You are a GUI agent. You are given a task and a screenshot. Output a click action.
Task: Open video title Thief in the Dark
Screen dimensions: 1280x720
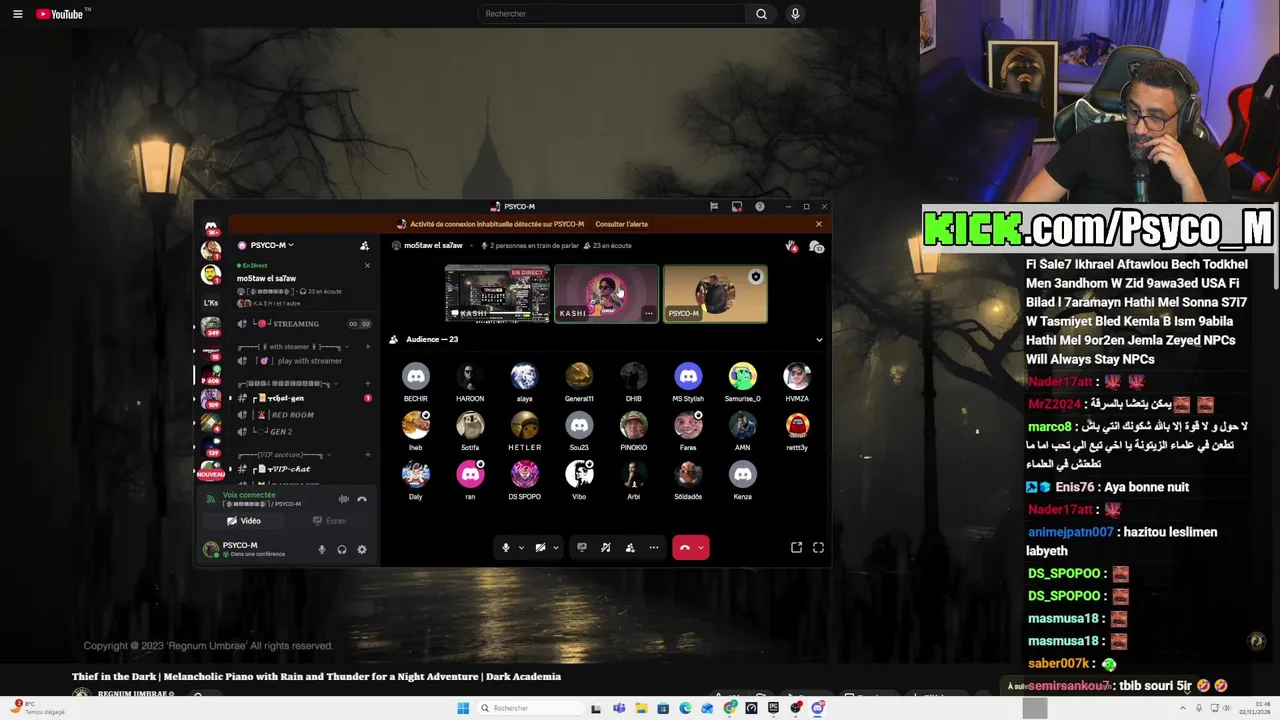(x=316, y=677)
